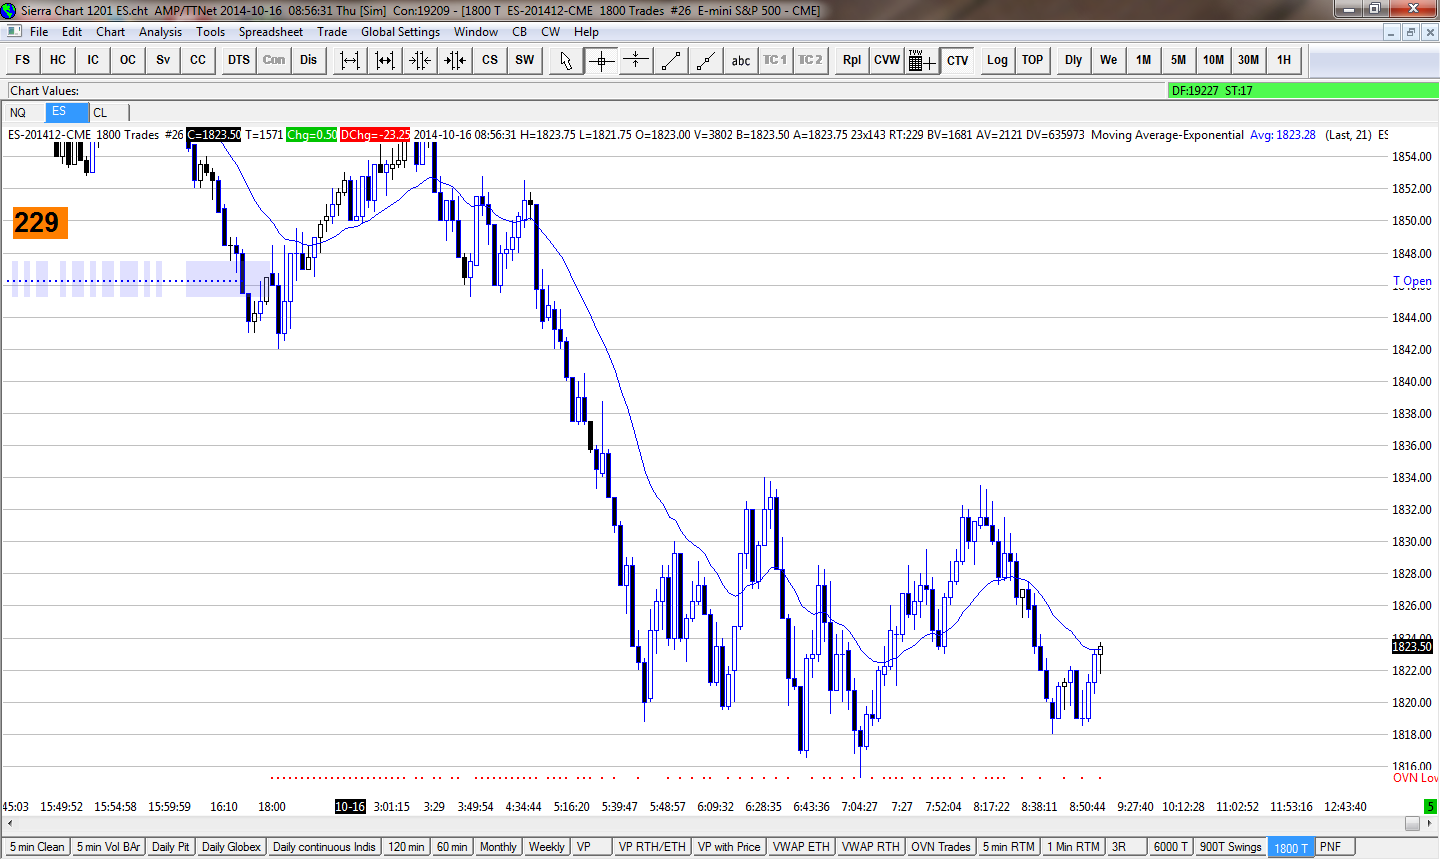Open the Edit menu
This screenshot has width=1440, height=860.
coord(72,32)
